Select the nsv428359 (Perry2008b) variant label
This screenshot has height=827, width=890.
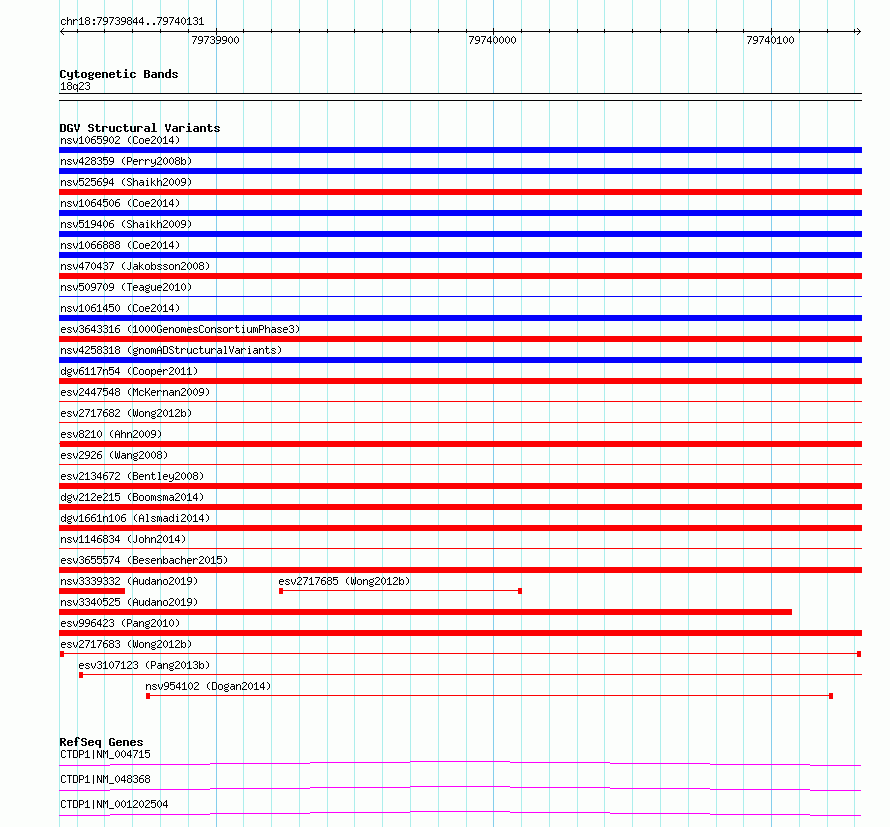(126, 161)
